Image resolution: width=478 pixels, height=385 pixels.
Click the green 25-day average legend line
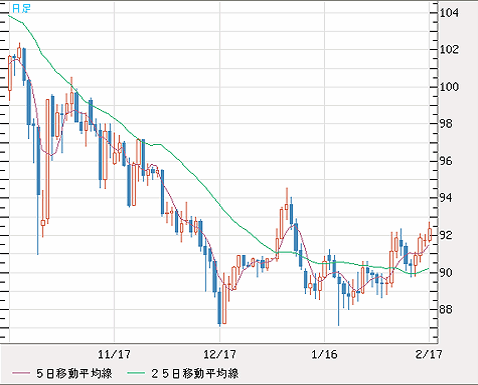136,373
